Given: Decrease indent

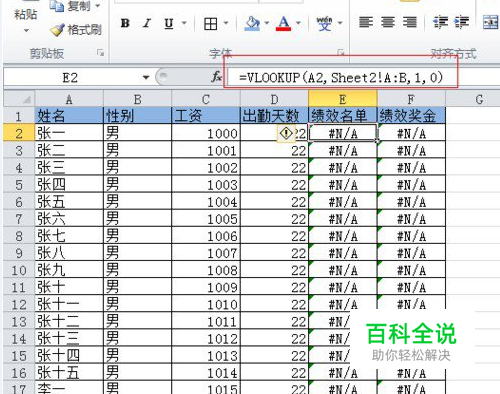Looking at the screenshot, I should tap(440, 22).
